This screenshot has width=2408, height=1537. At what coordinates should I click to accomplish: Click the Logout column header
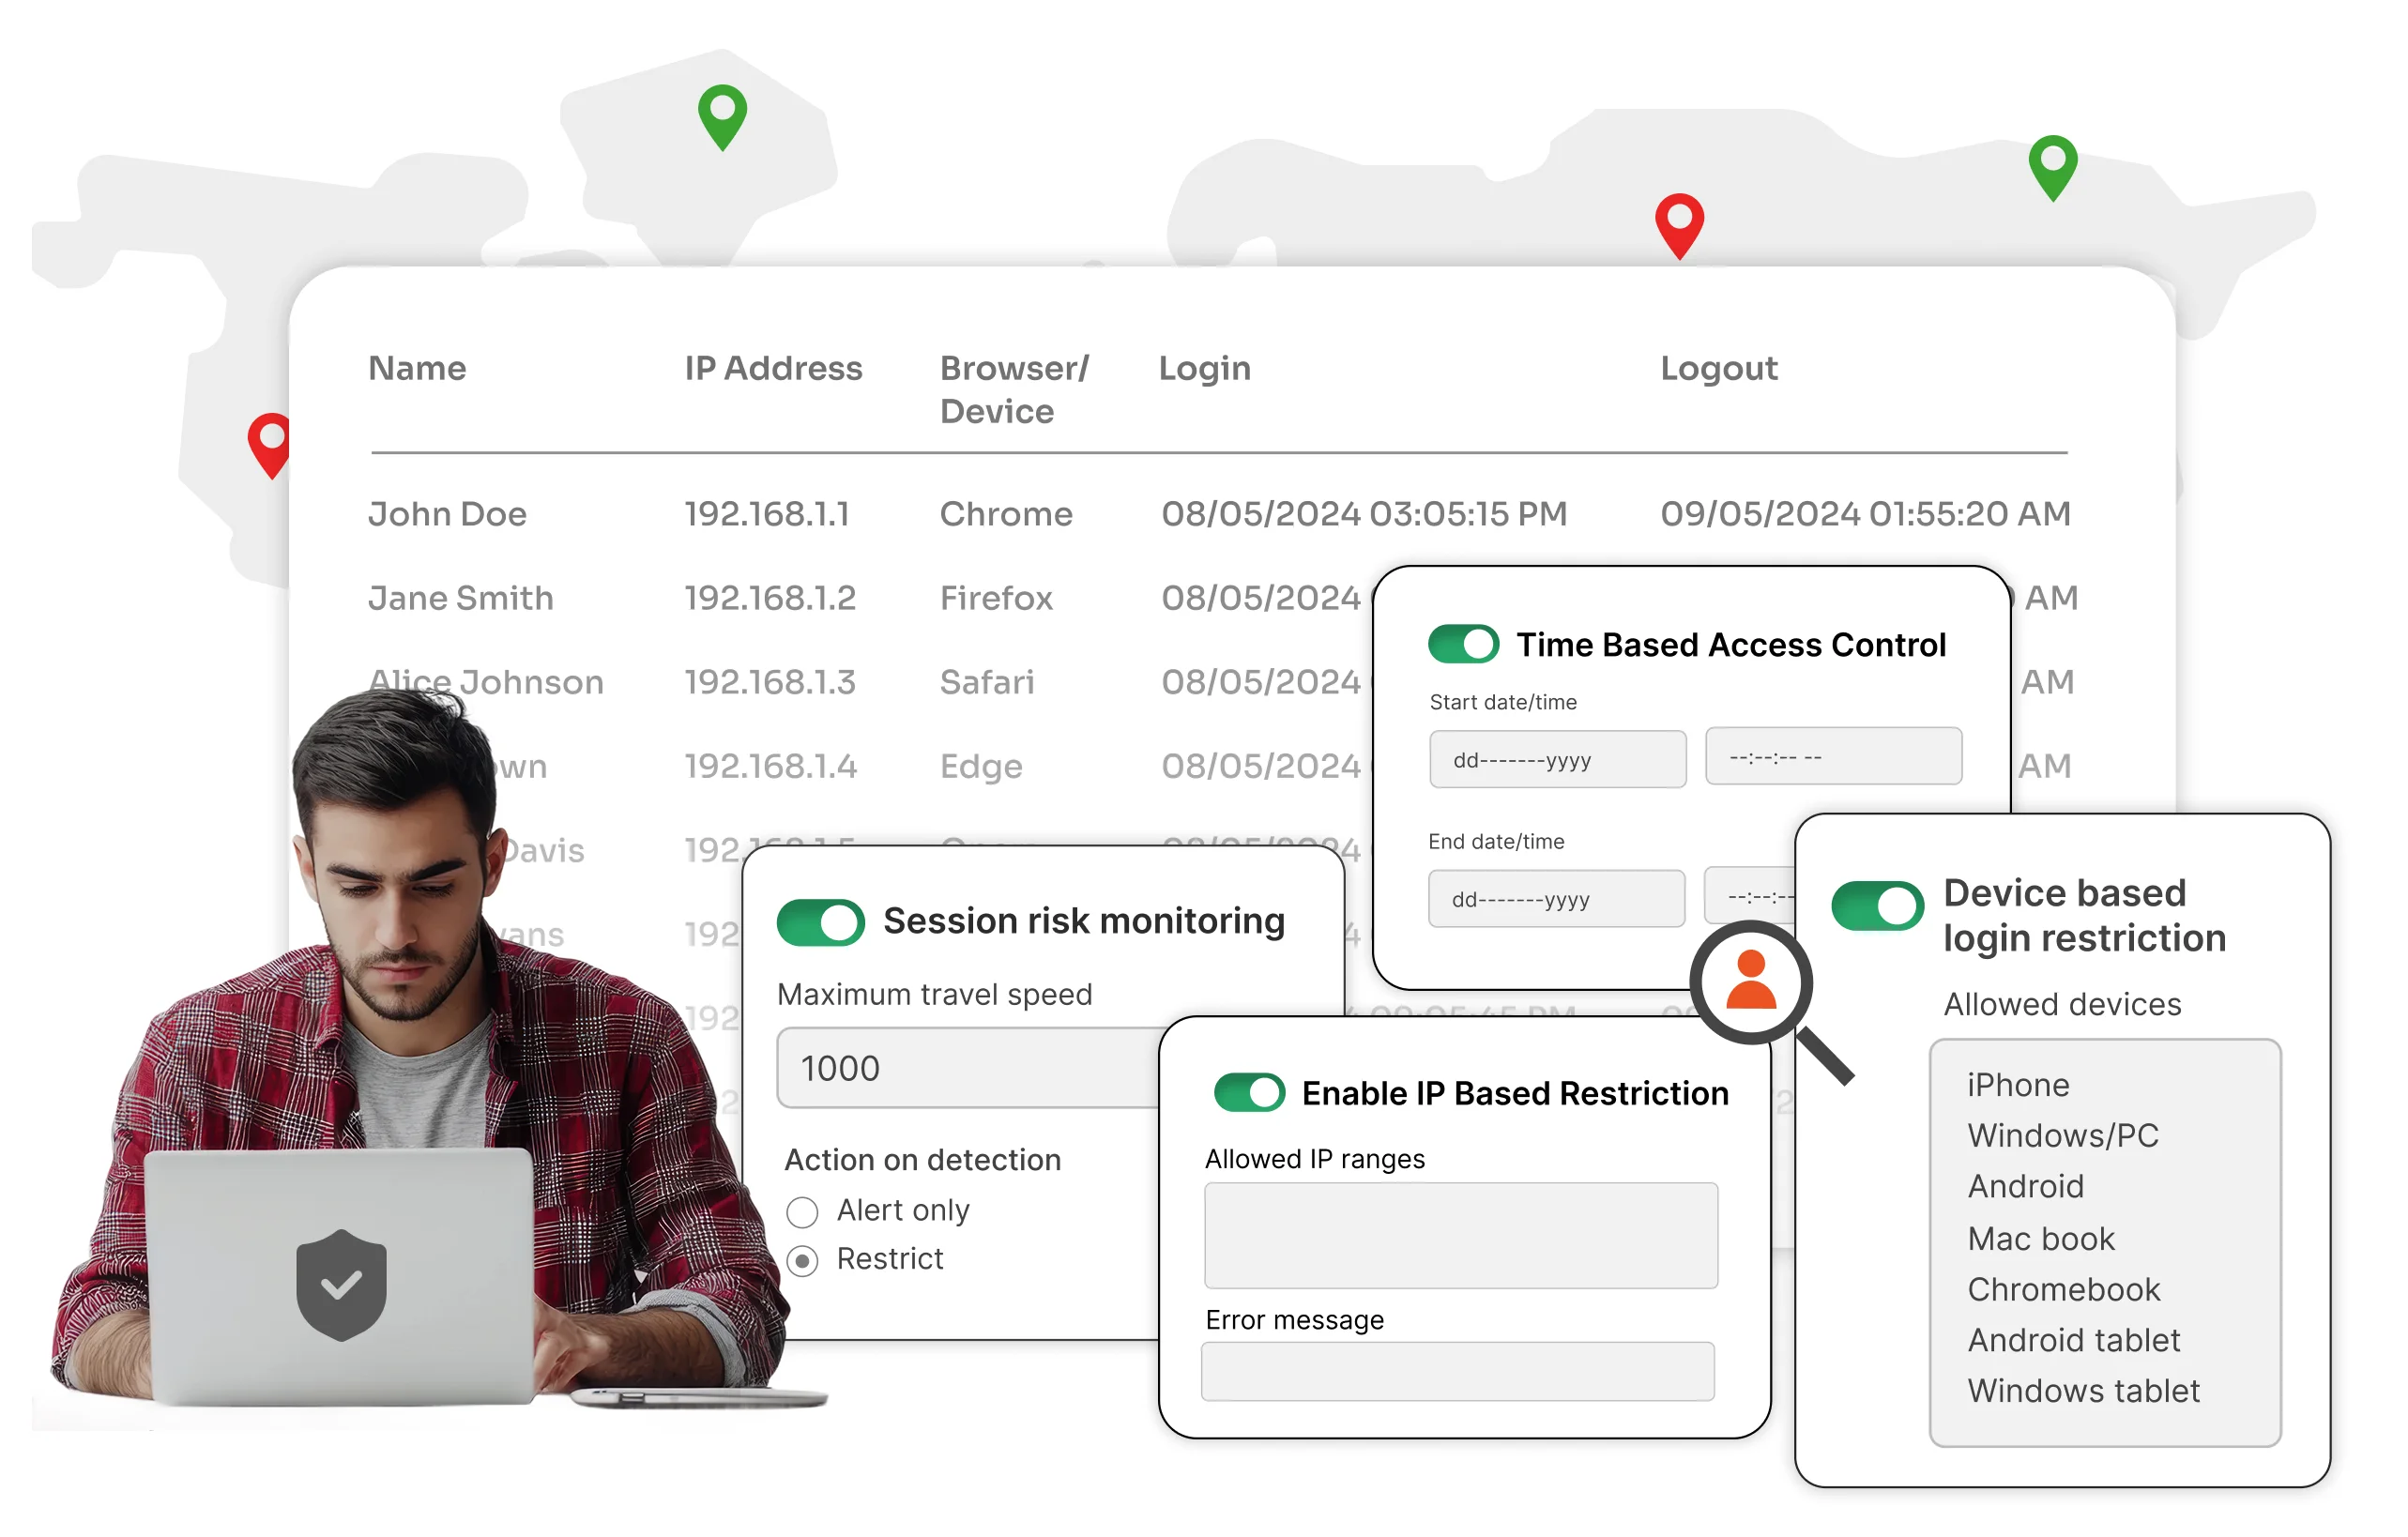(1719, 369)
